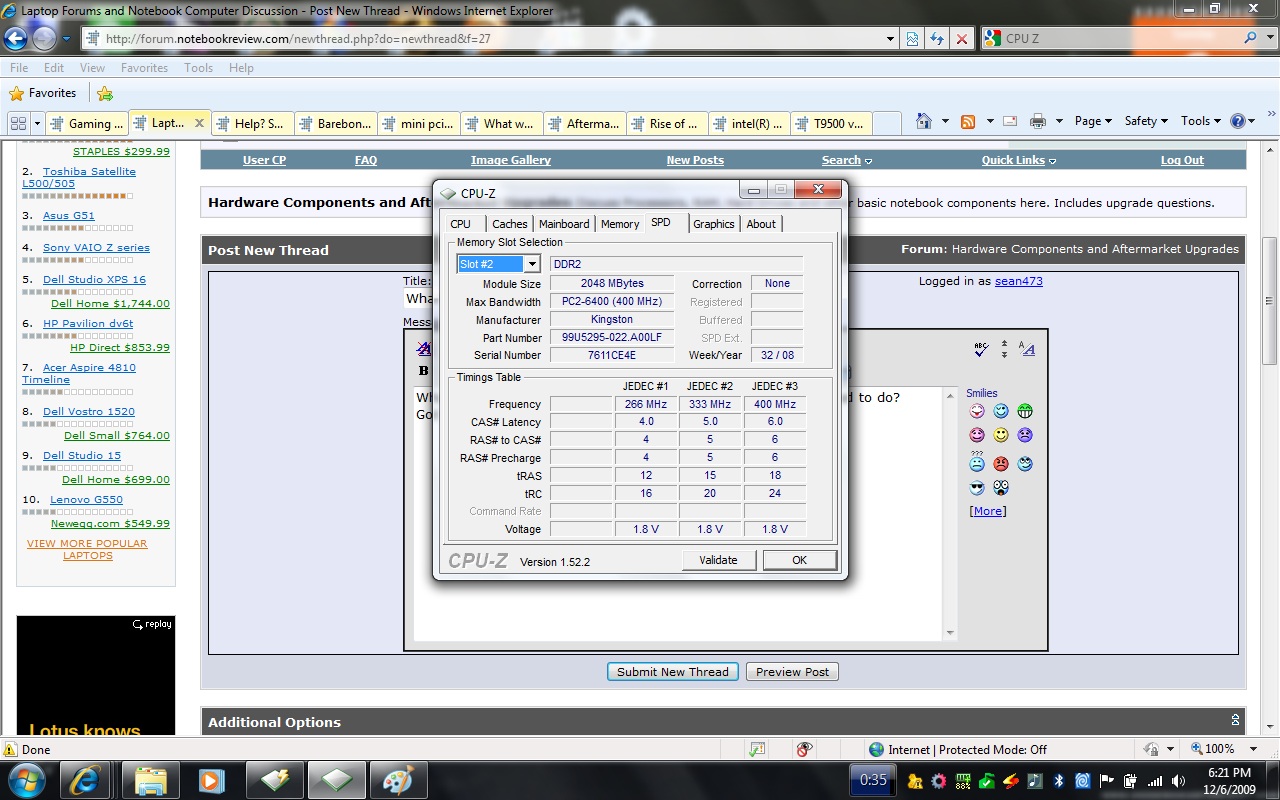Open the Tools dropdown in the command bar
Image resolution: width=1280 pixels, height=800 pixels.
[x=1201, y=121]
